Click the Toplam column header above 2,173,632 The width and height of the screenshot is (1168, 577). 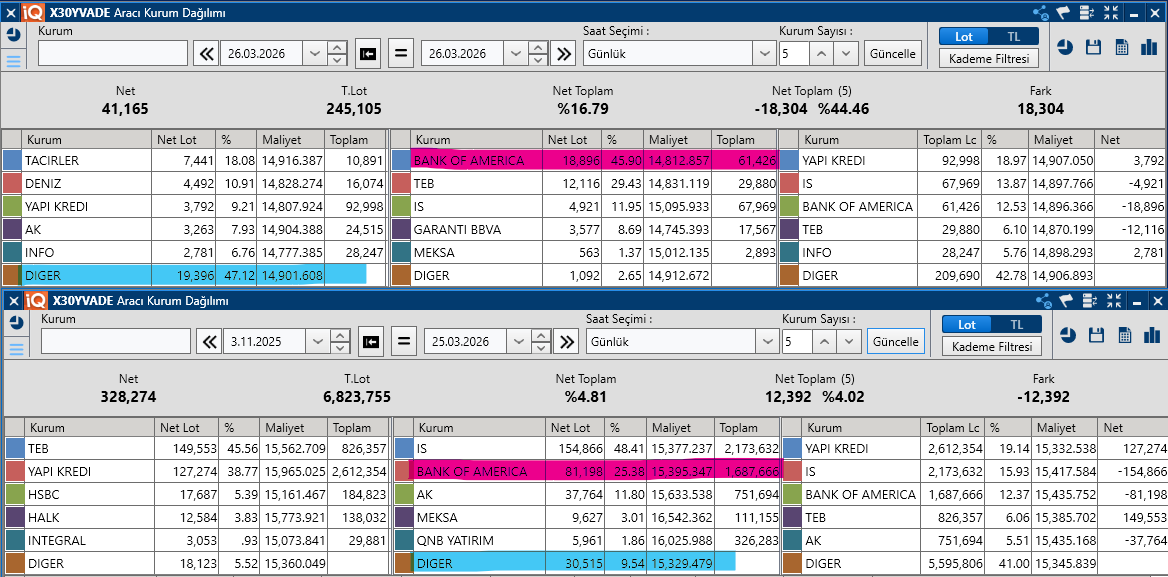pyautogui.click(x=746, y=428)
